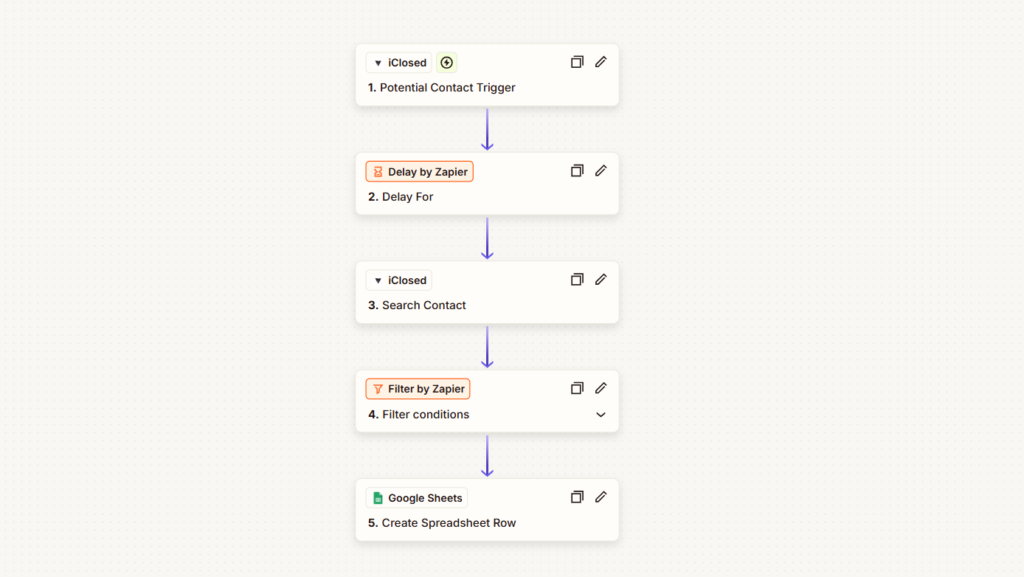The image size is (1024, 577).
Task: Select the Search Contact step card
Action: click(486, 305)
